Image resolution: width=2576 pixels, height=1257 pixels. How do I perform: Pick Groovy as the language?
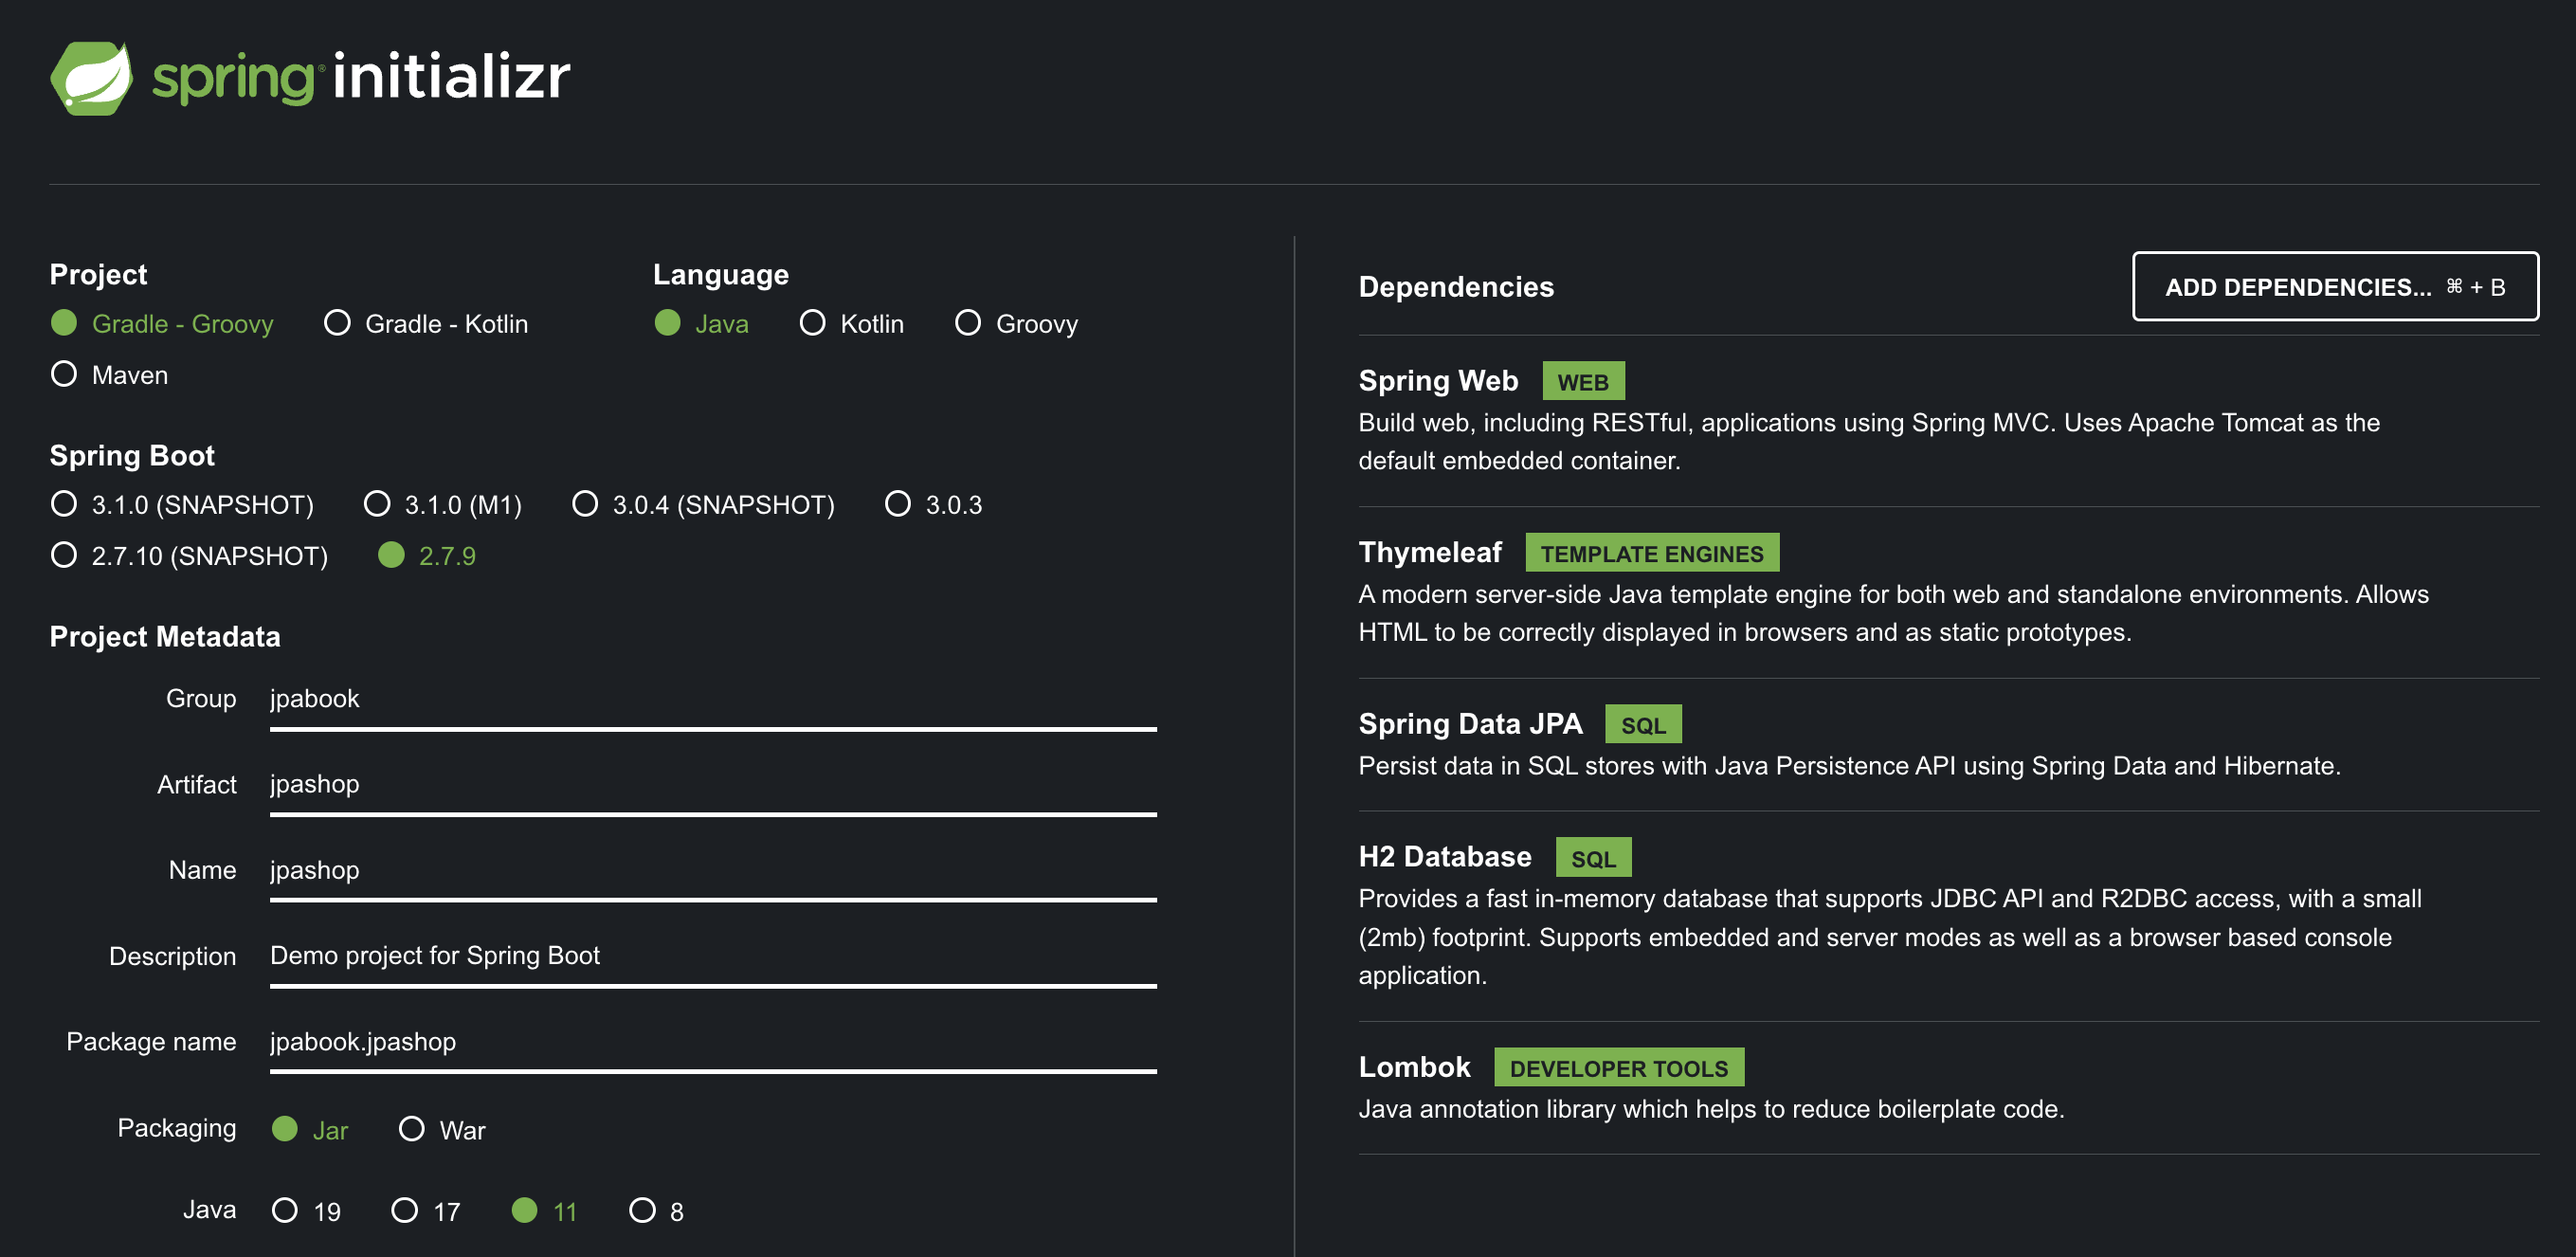tap(1016, 323)
